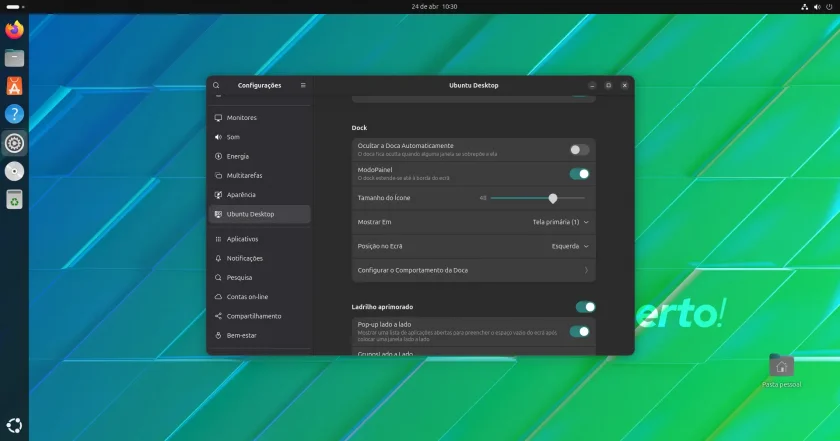Click the Contas on-line cloud icon
The image size is (840, 441).
click(x=218, y=297)
